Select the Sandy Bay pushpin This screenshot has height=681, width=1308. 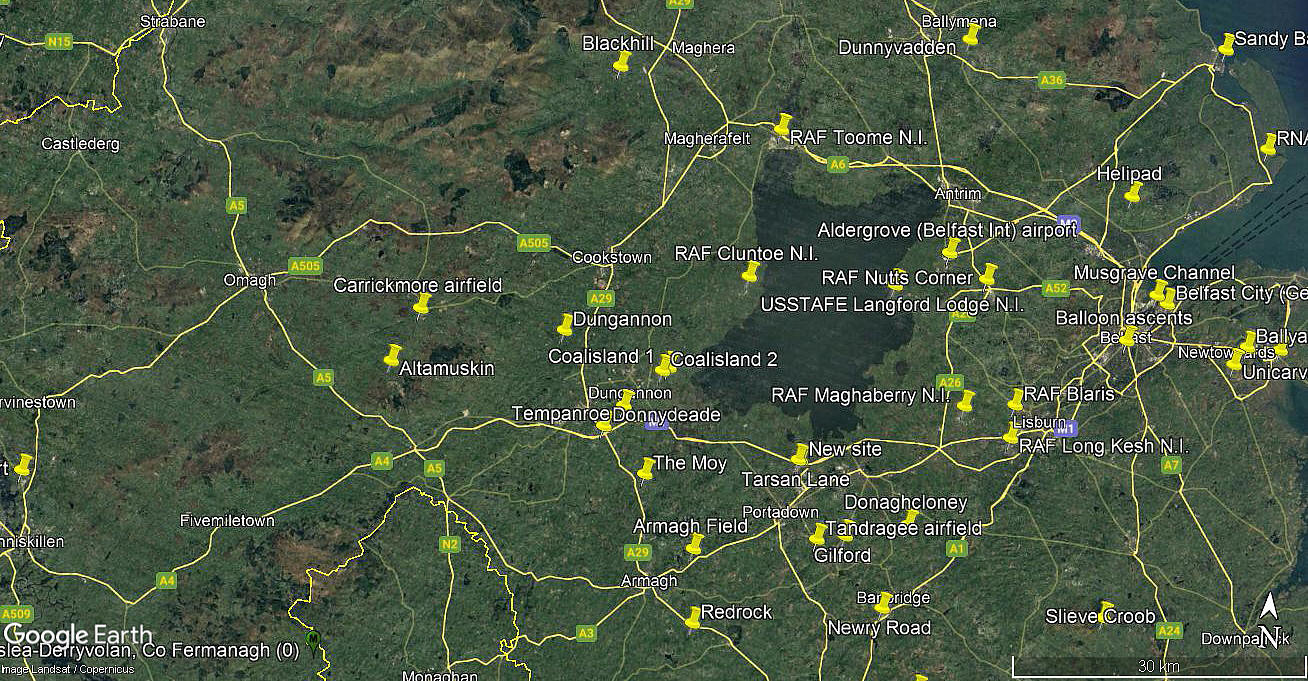[x=1227, y=45]
